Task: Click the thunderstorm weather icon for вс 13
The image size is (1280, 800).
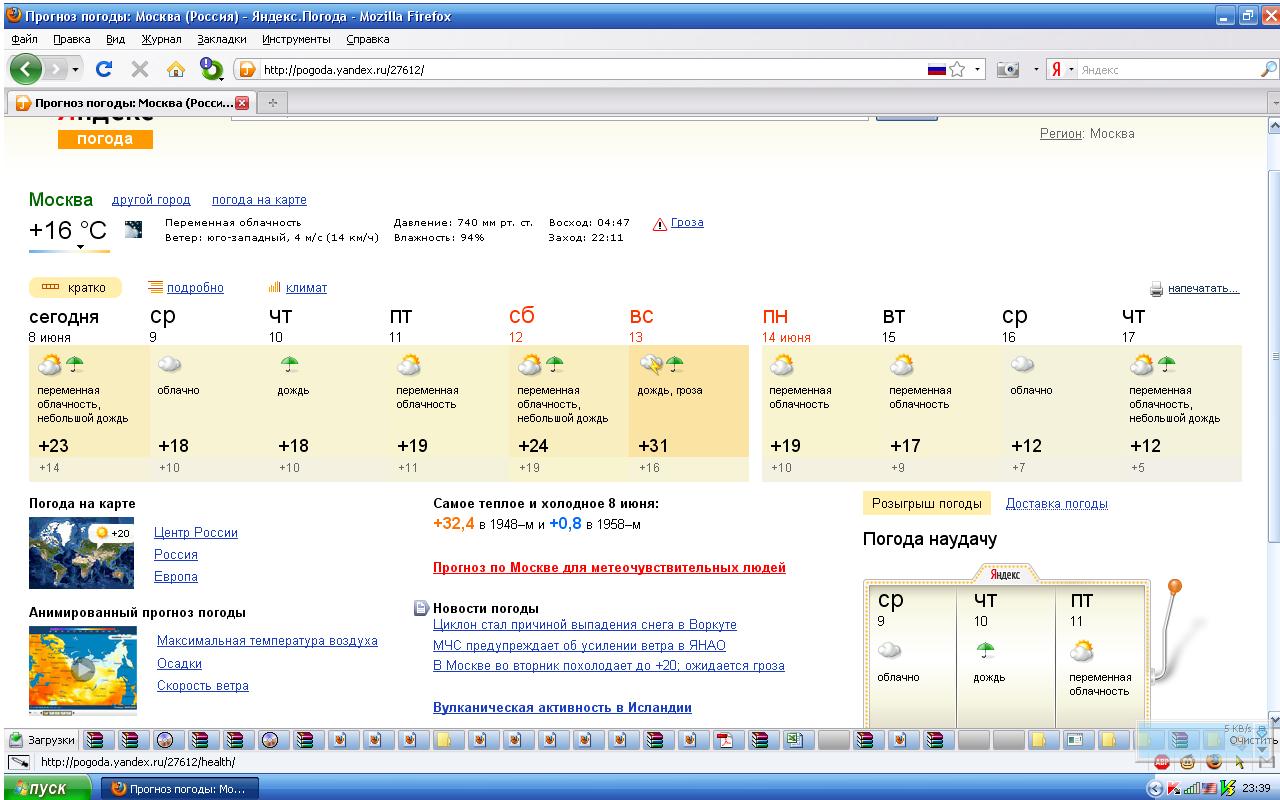Action: (x=651, y=364)
